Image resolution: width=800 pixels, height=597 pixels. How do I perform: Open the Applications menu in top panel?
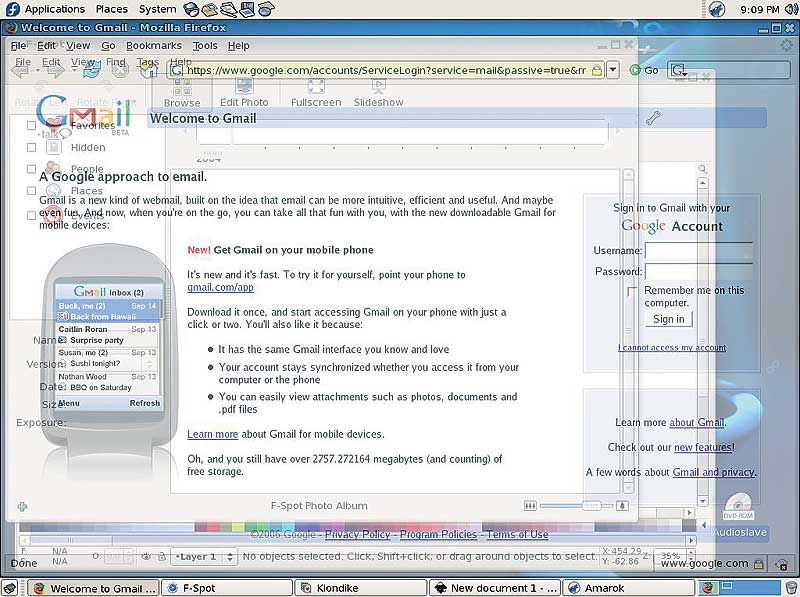(55, 9)
